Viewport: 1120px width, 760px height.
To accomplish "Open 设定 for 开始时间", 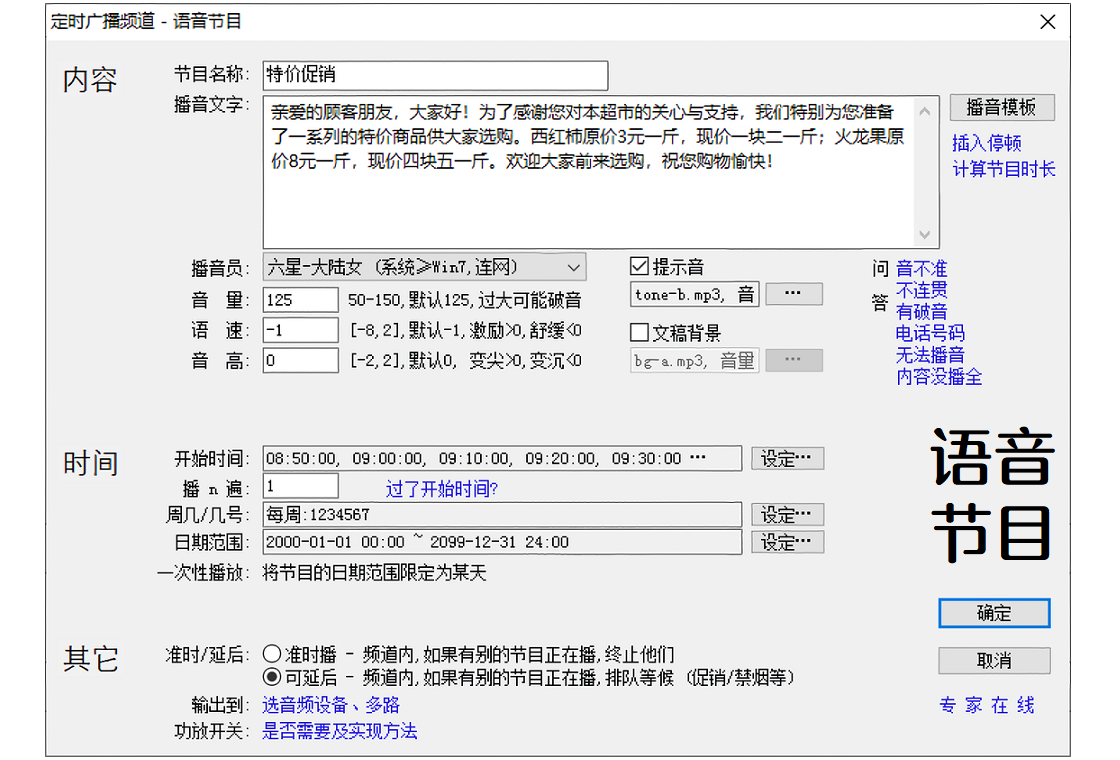I will coord(787,459).
